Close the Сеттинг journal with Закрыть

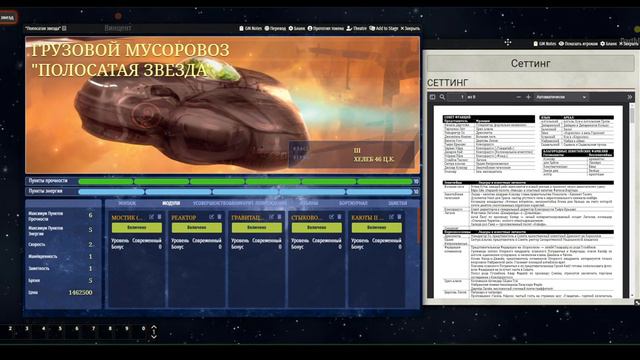(629, 43)
